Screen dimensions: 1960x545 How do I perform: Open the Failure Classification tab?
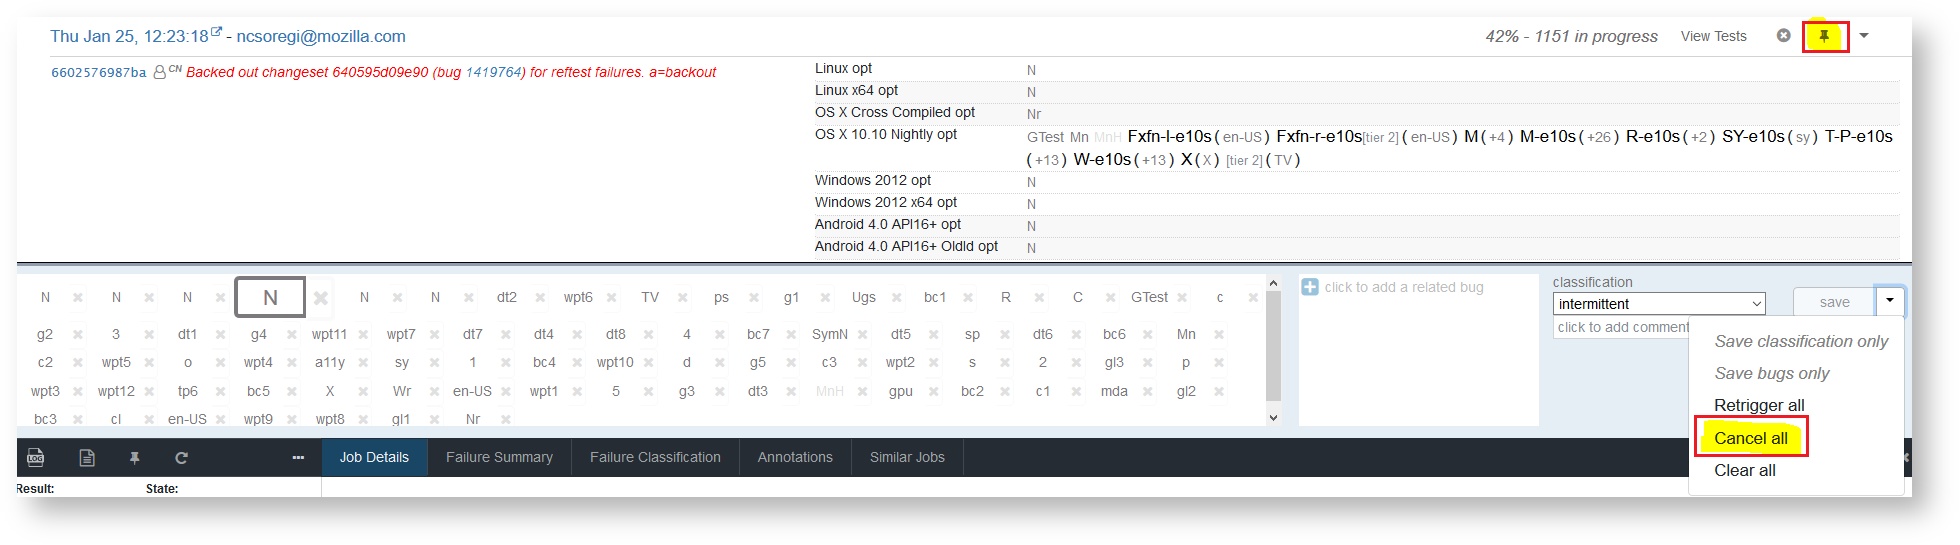pyautogui.click(x=655, y=458)
